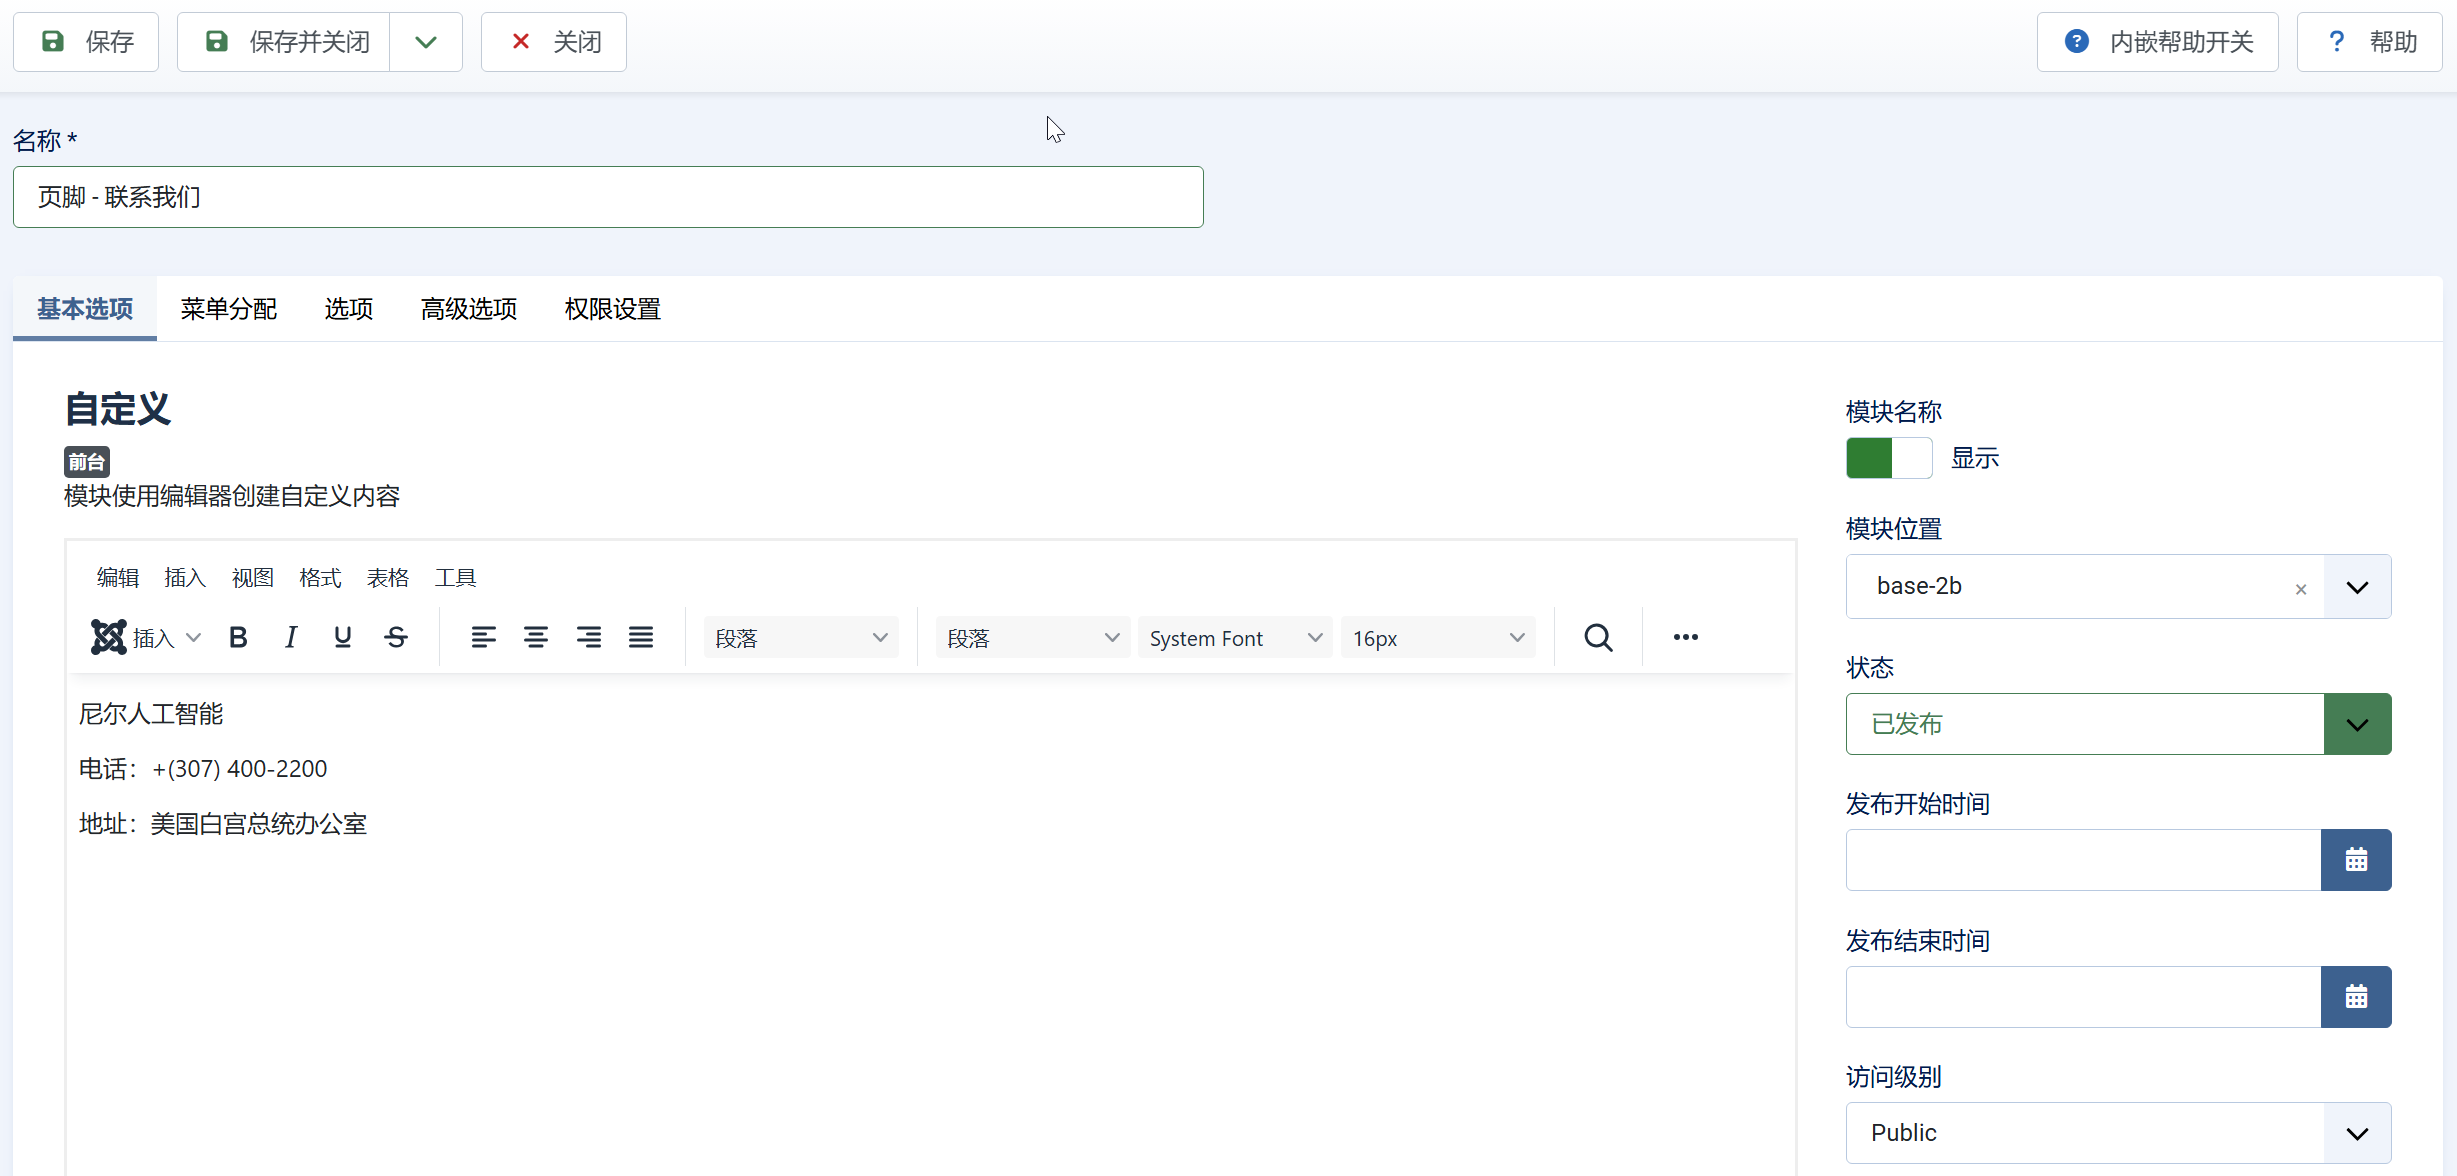
Task: Click the 内嵌帮助开关 button
Action: [x=2158, y=42]
